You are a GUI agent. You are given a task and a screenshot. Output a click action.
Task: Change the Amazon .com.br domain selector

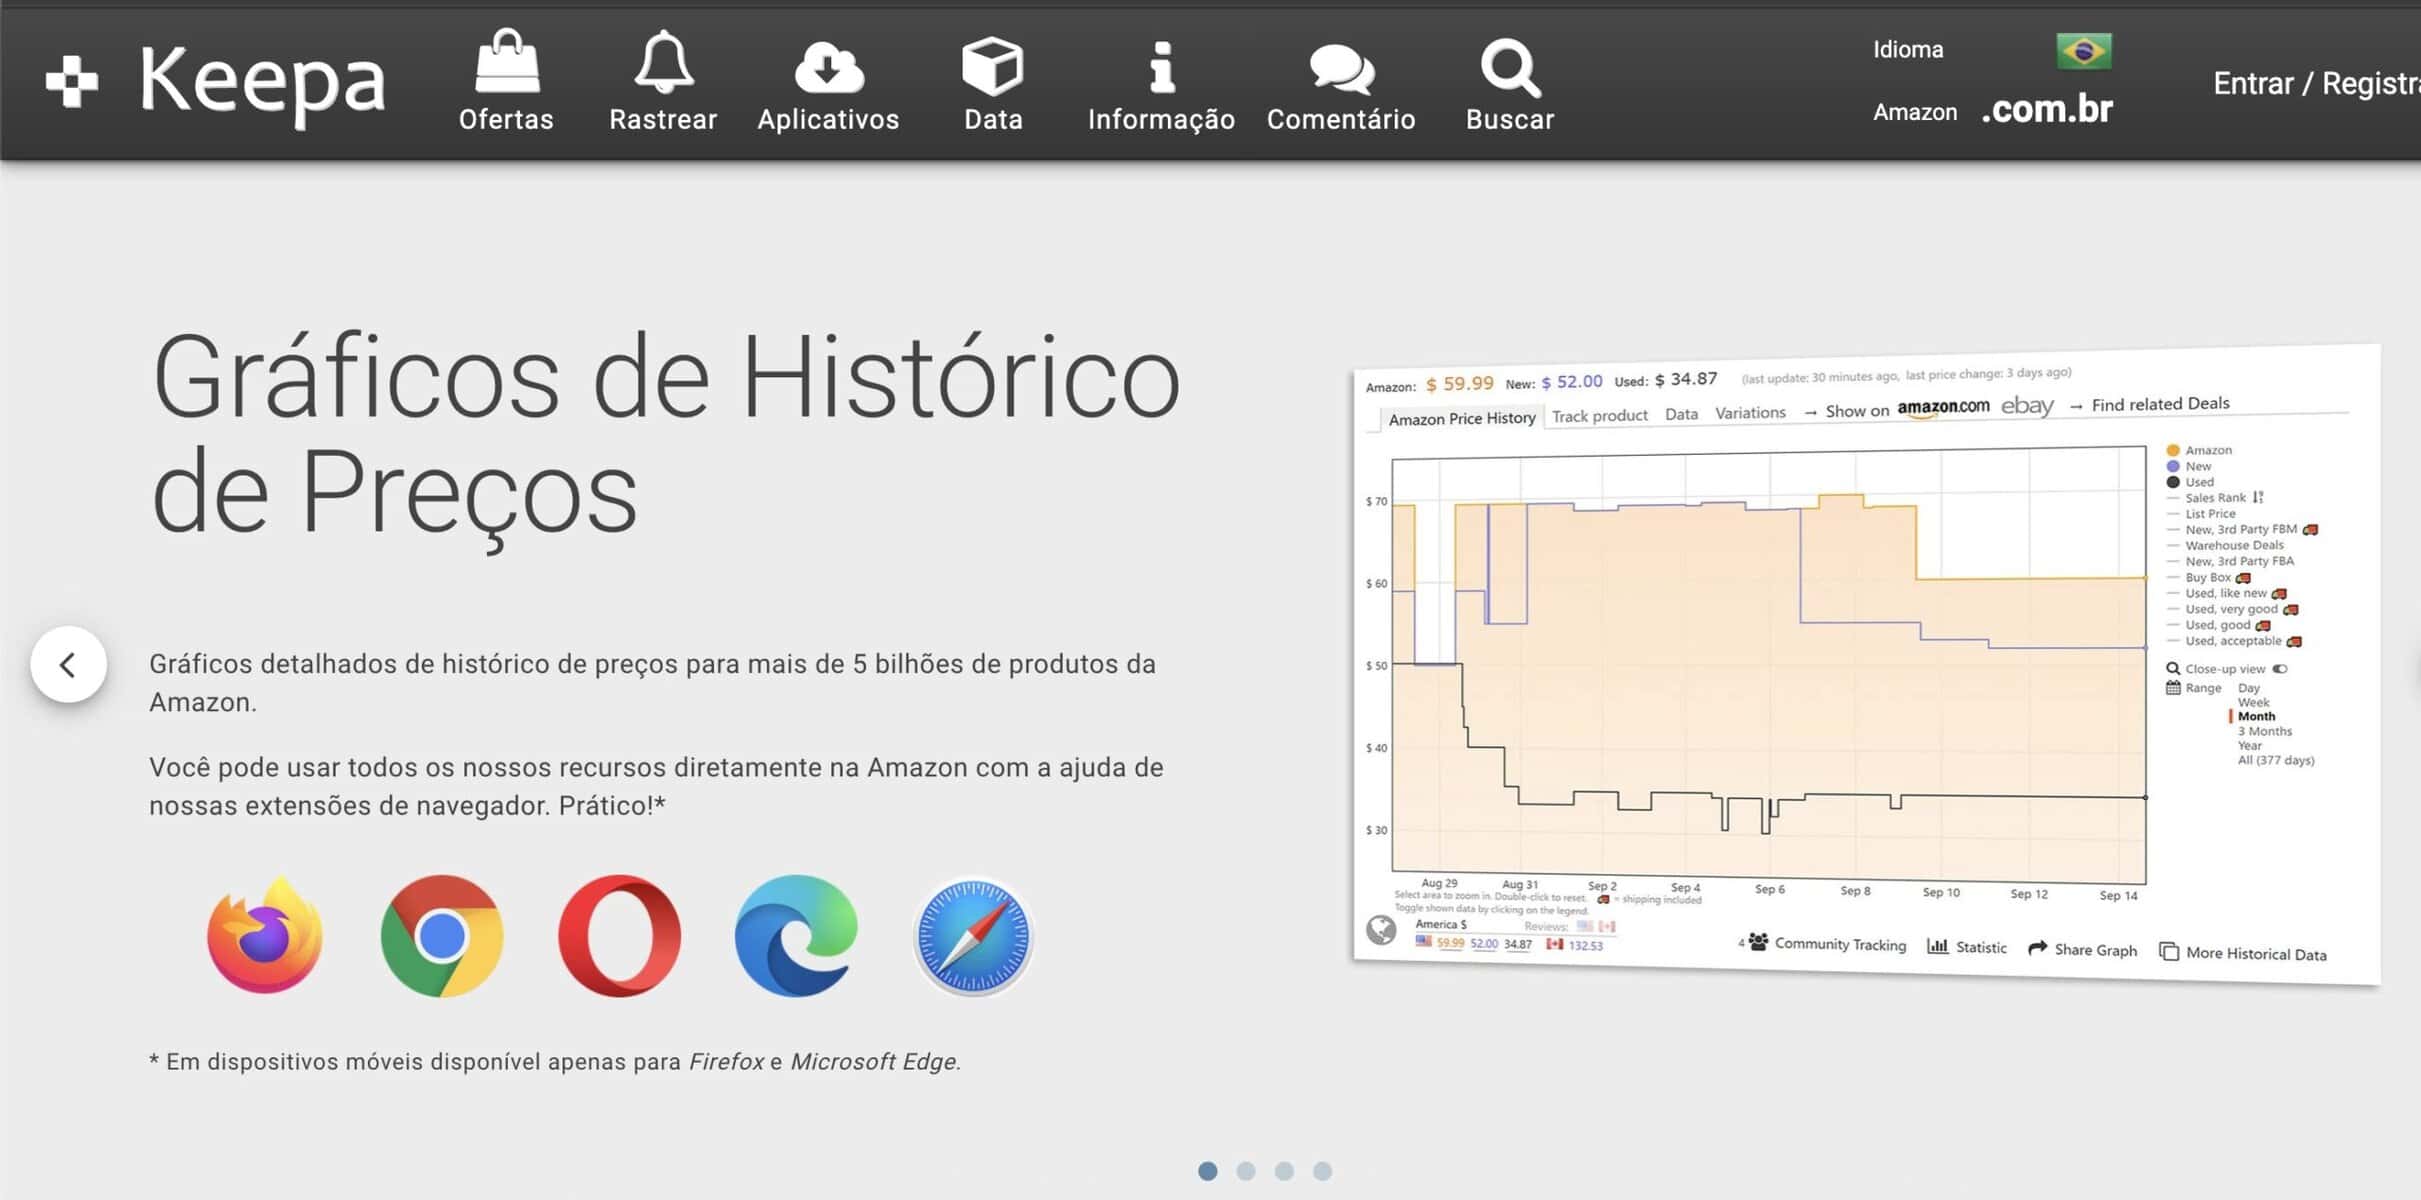(2046, 110)
